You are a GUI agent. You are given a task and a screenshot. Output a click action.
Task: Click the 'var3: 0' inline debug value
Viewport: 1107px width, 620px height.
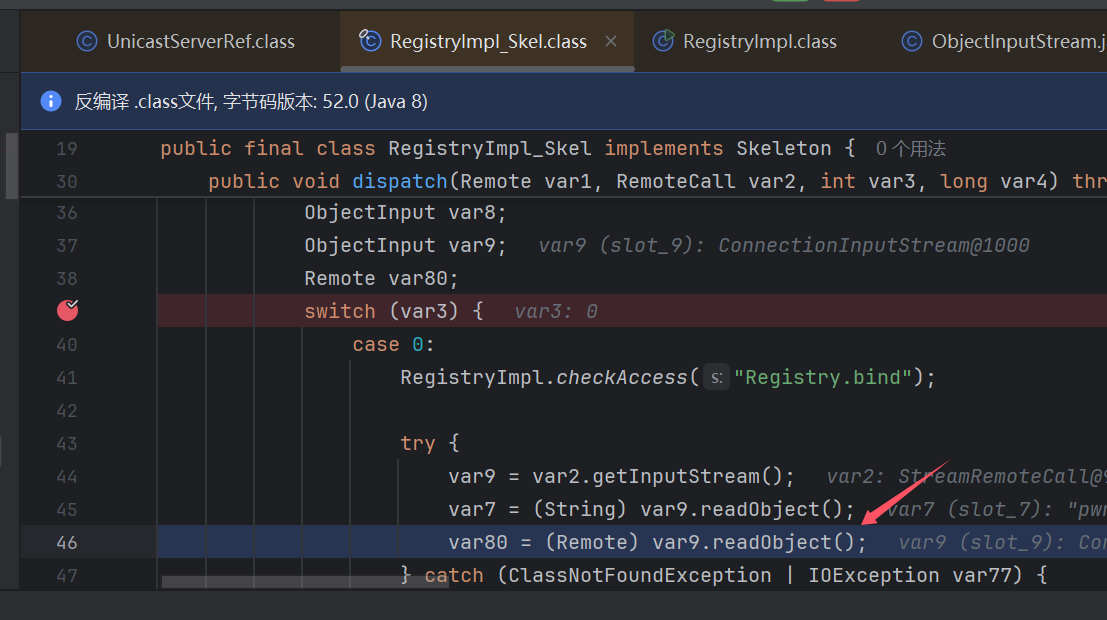(556, 311)
